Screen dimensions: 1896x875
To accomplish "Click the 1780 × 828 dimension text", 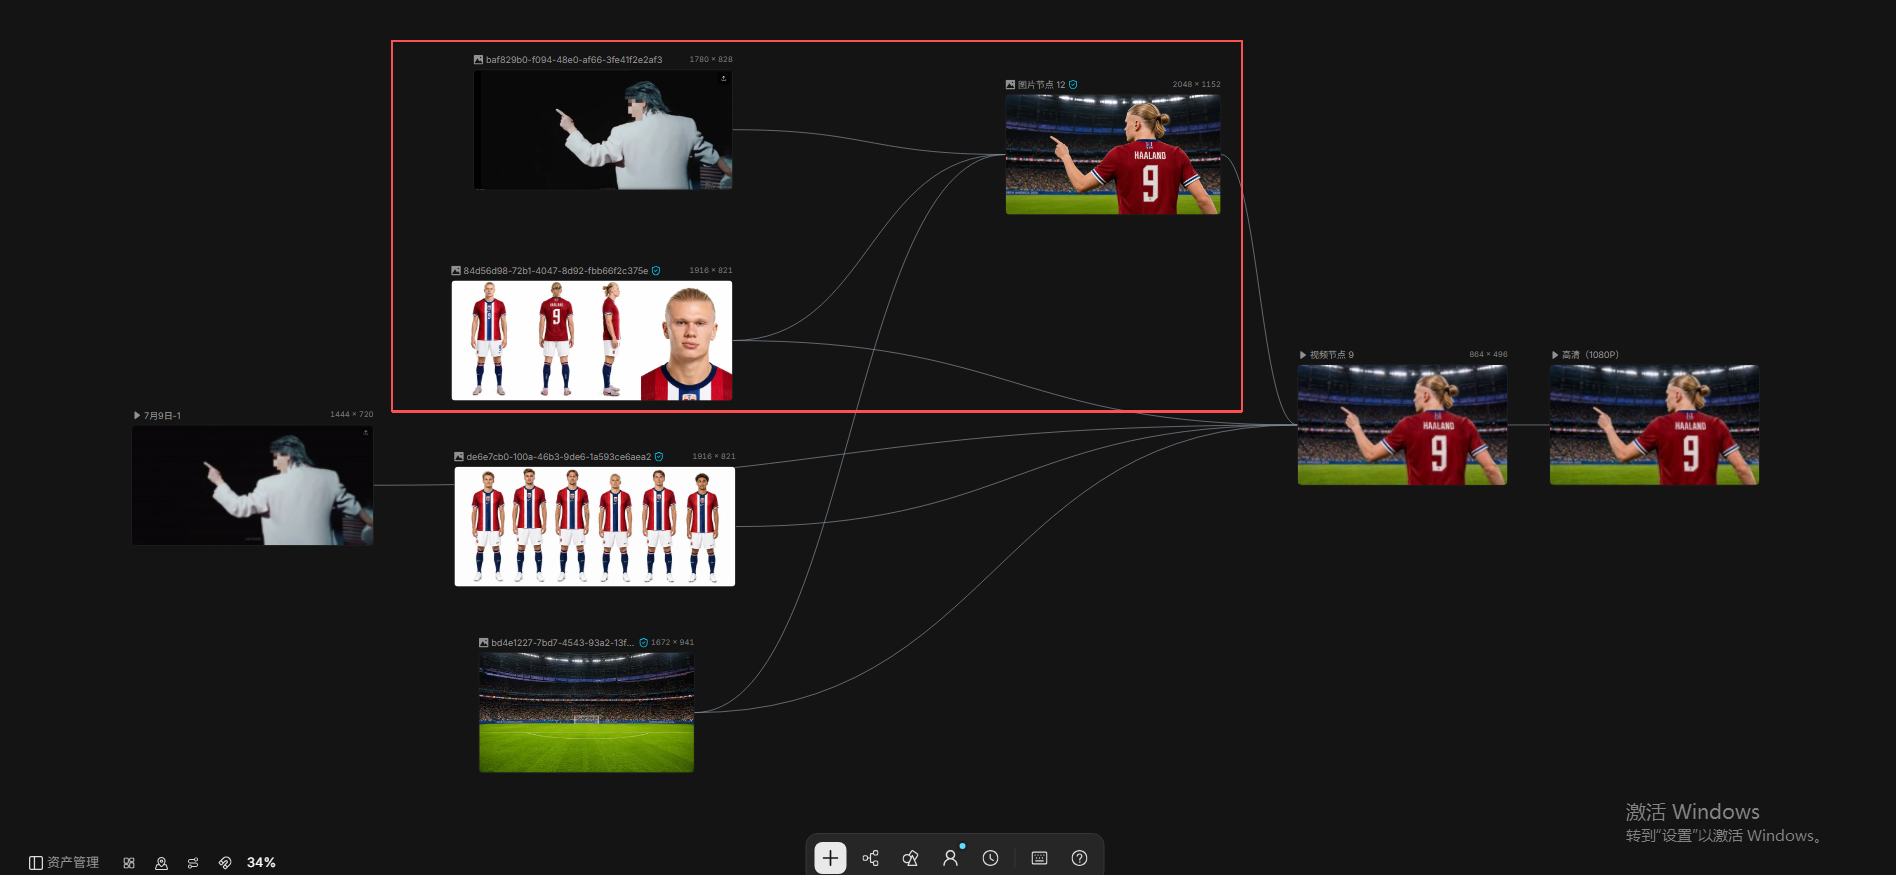I will [711, 60].
